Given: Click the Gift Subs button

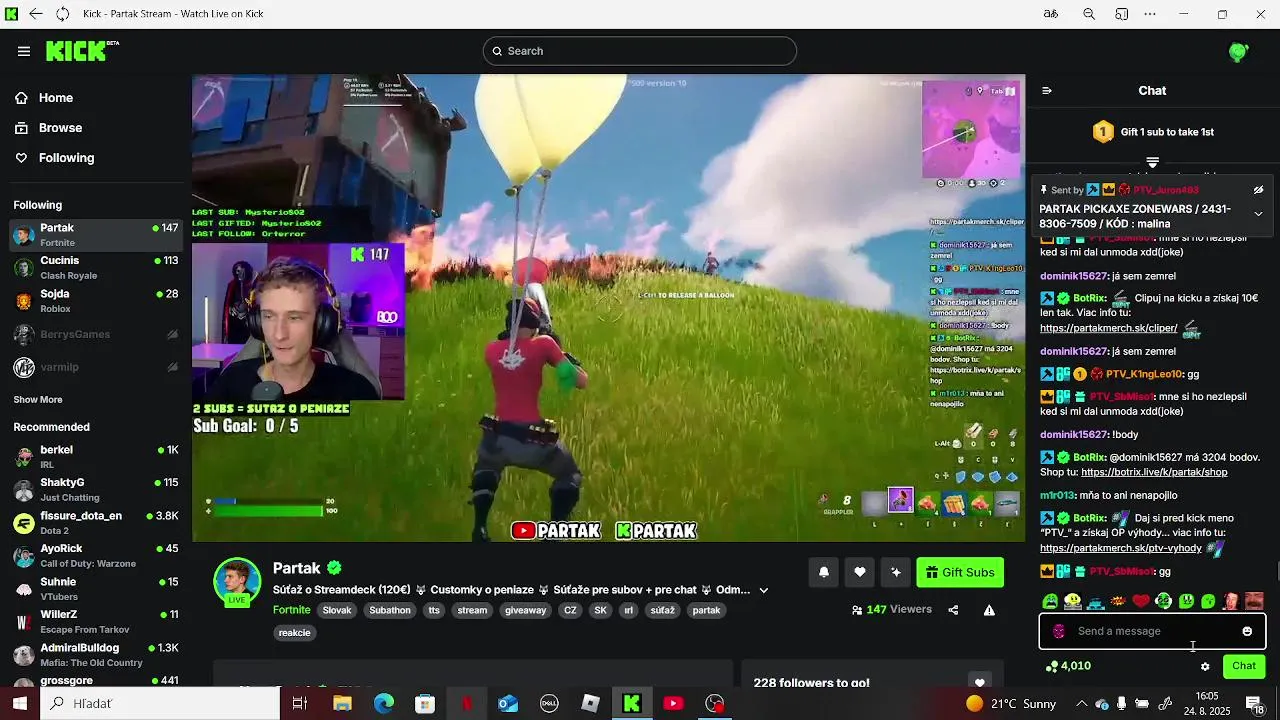Looking at the screenshot, I should click(x=960, y=572).
